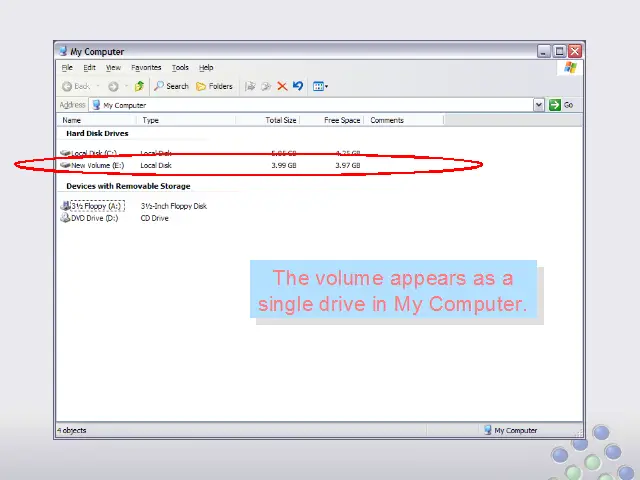This screenshot has height=480, width=640.
Task: Sort by the Free Space column header
Action: click(x=342, y=120)
